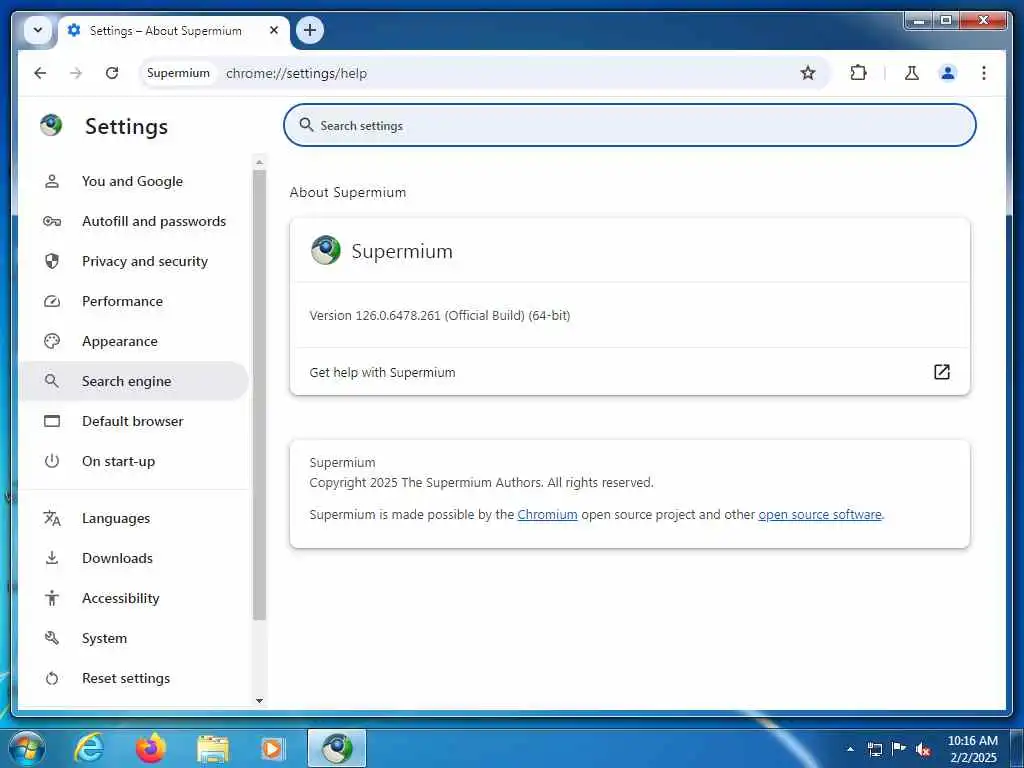Click the shield icon beside Privacy and security
This screenshot has height=768, width=1024.
pyautogui.click(x=52, y=261)
